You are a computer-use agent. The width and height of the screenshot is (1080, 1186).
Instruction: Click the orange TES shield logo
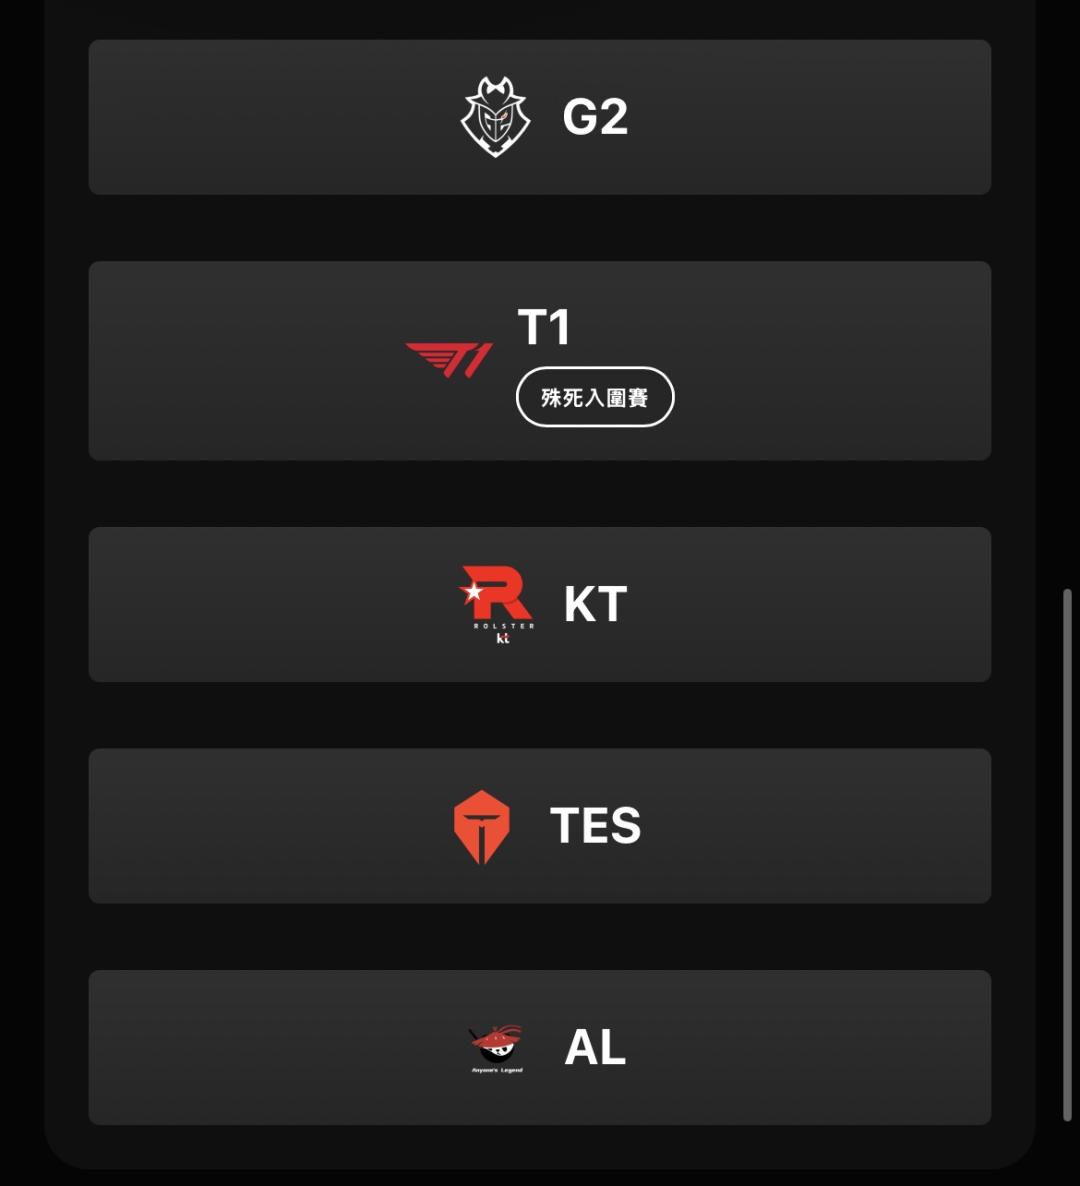(x=481, y=827)
